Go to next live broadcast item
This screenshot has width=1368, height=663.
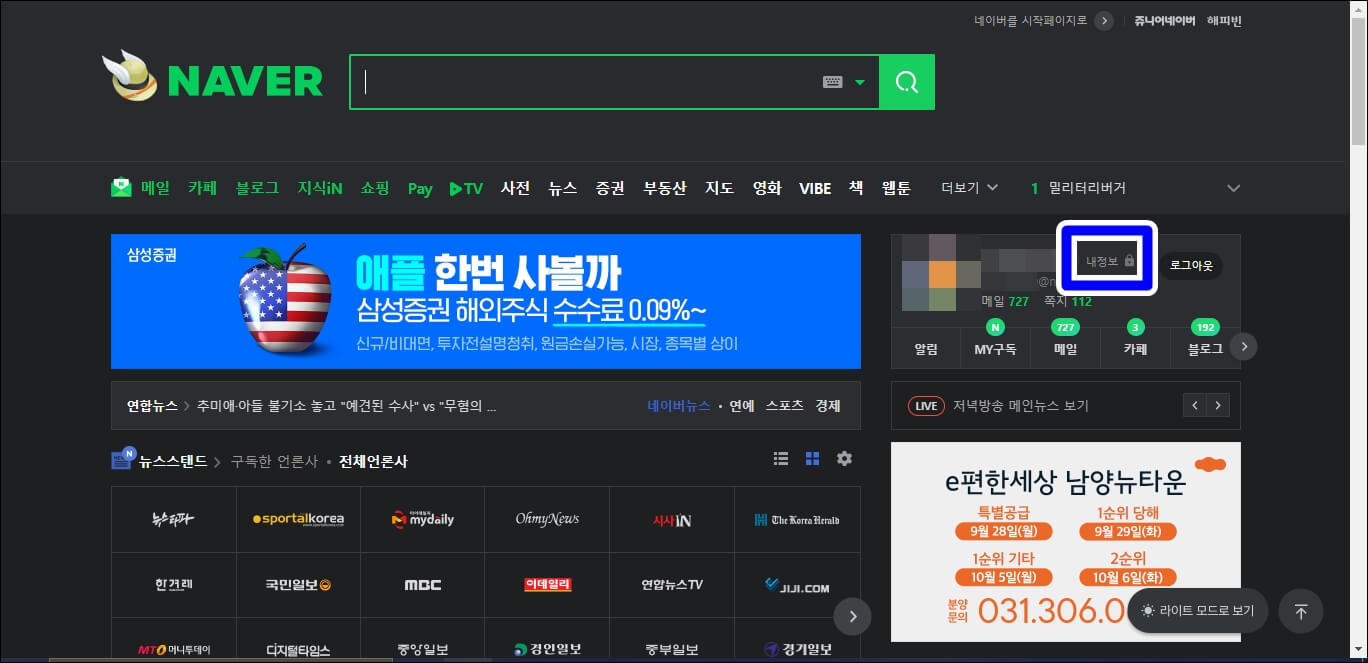1218,406
